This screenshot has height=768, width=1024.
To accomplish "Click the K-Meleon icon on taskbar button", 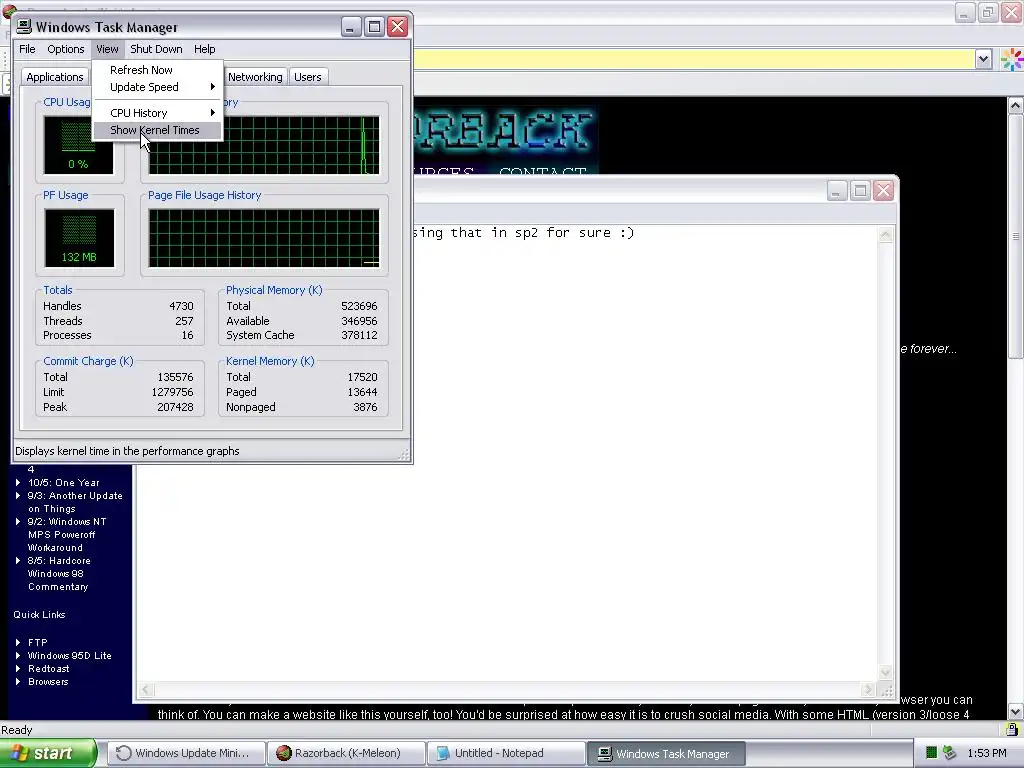I will (283, 753).
